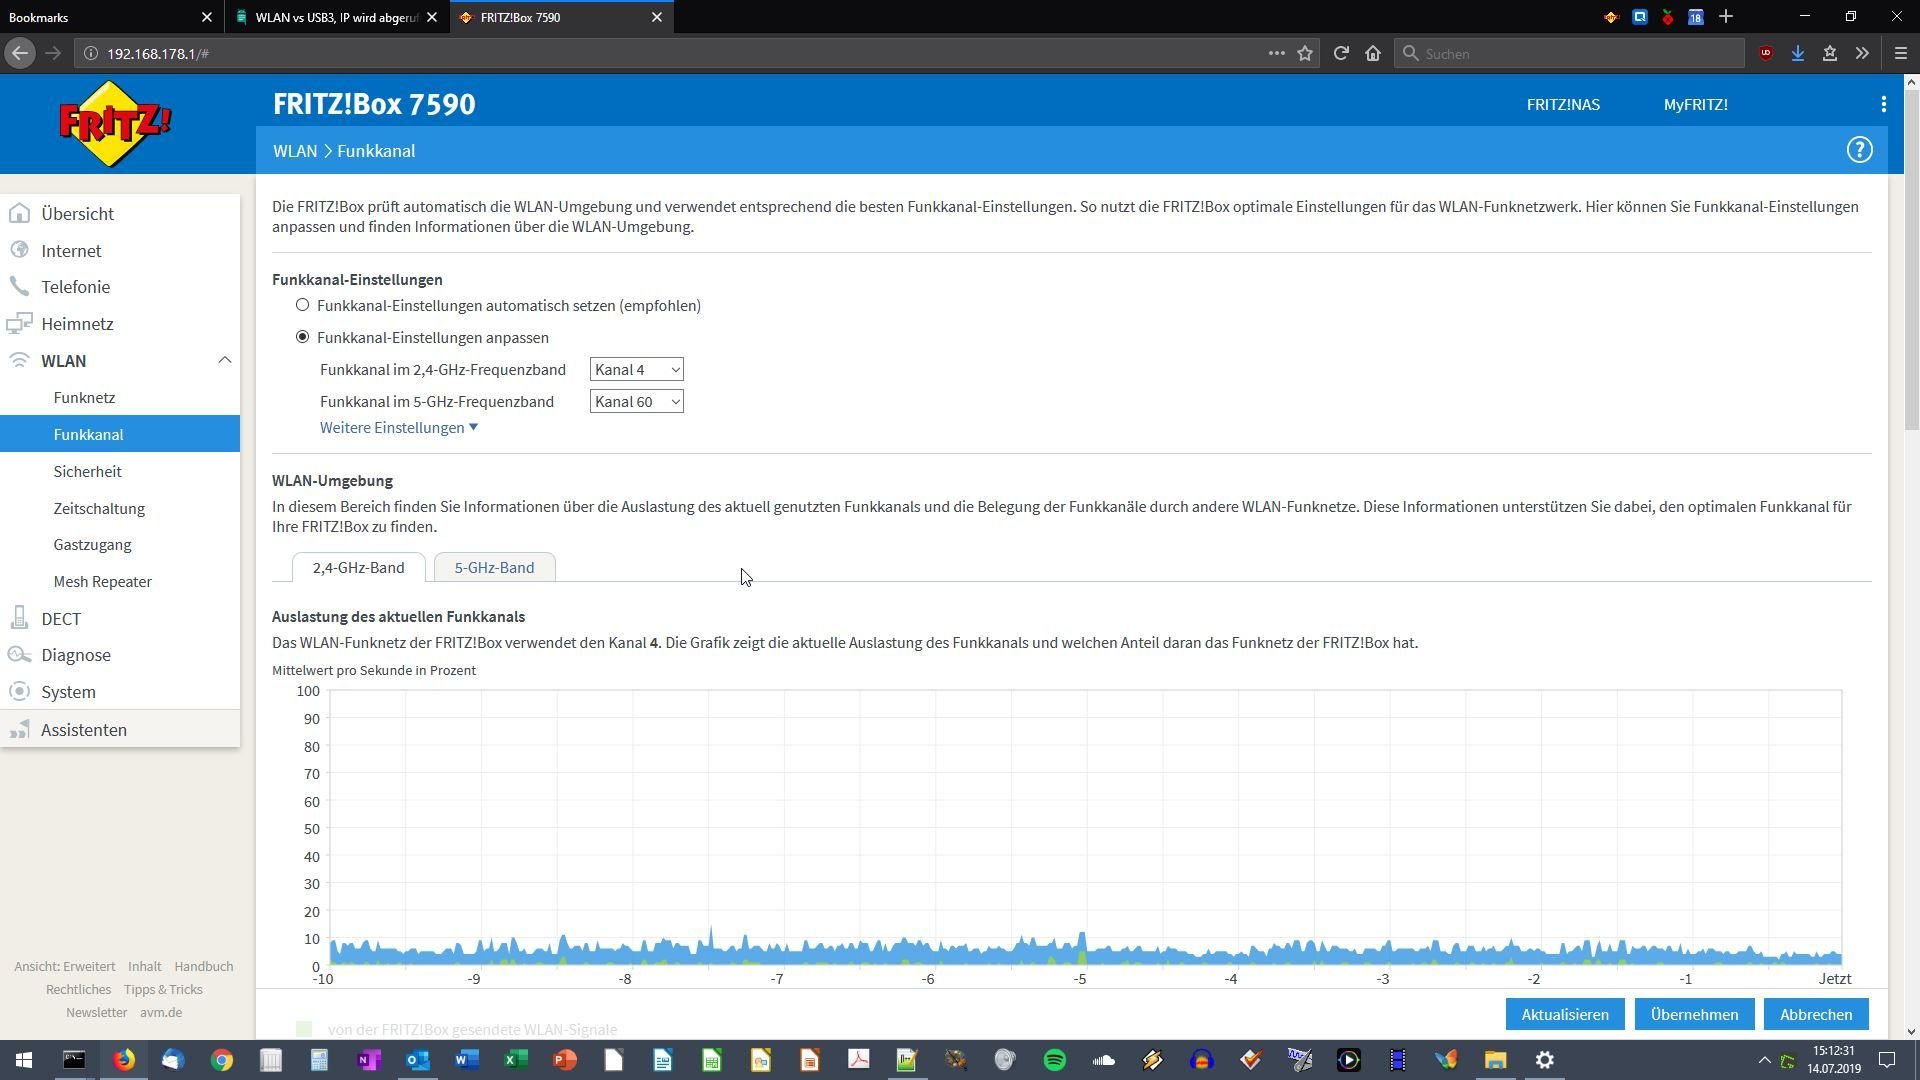
Task: Collapse the WLAN sidebar section chevron
Action: click(x=225, y=360)
